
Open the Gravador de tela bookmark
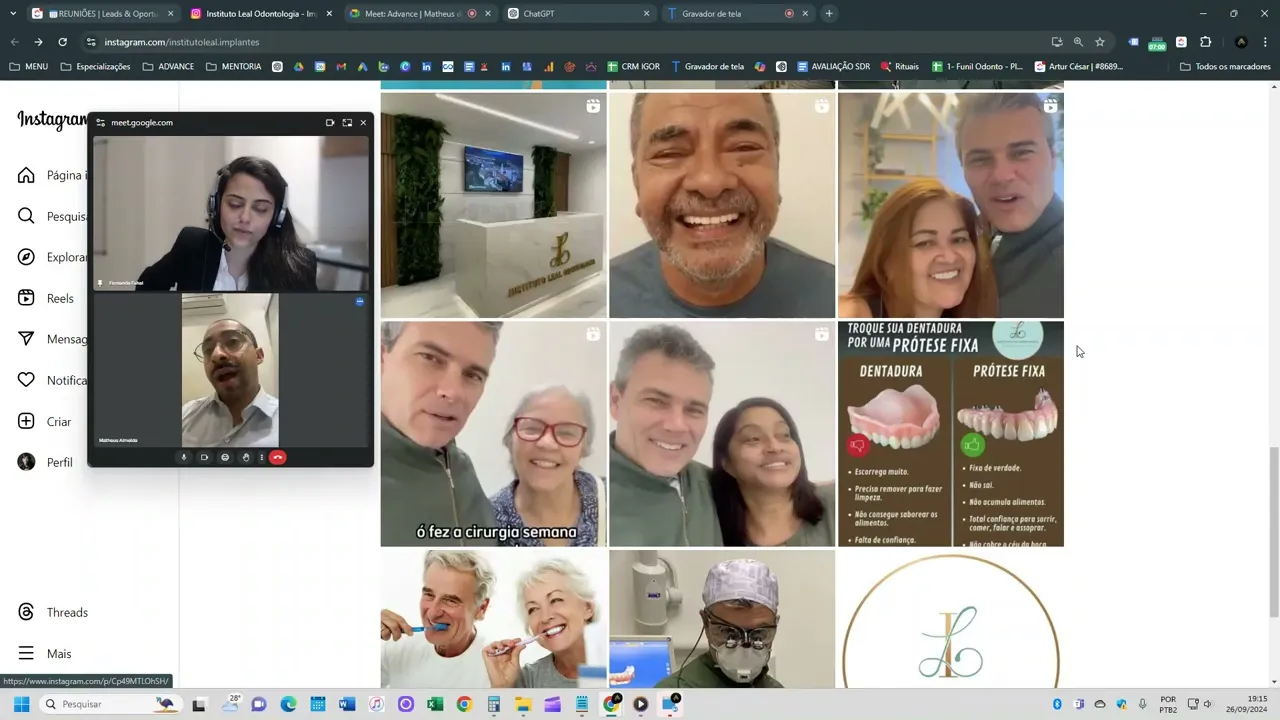tap(708, 67)
